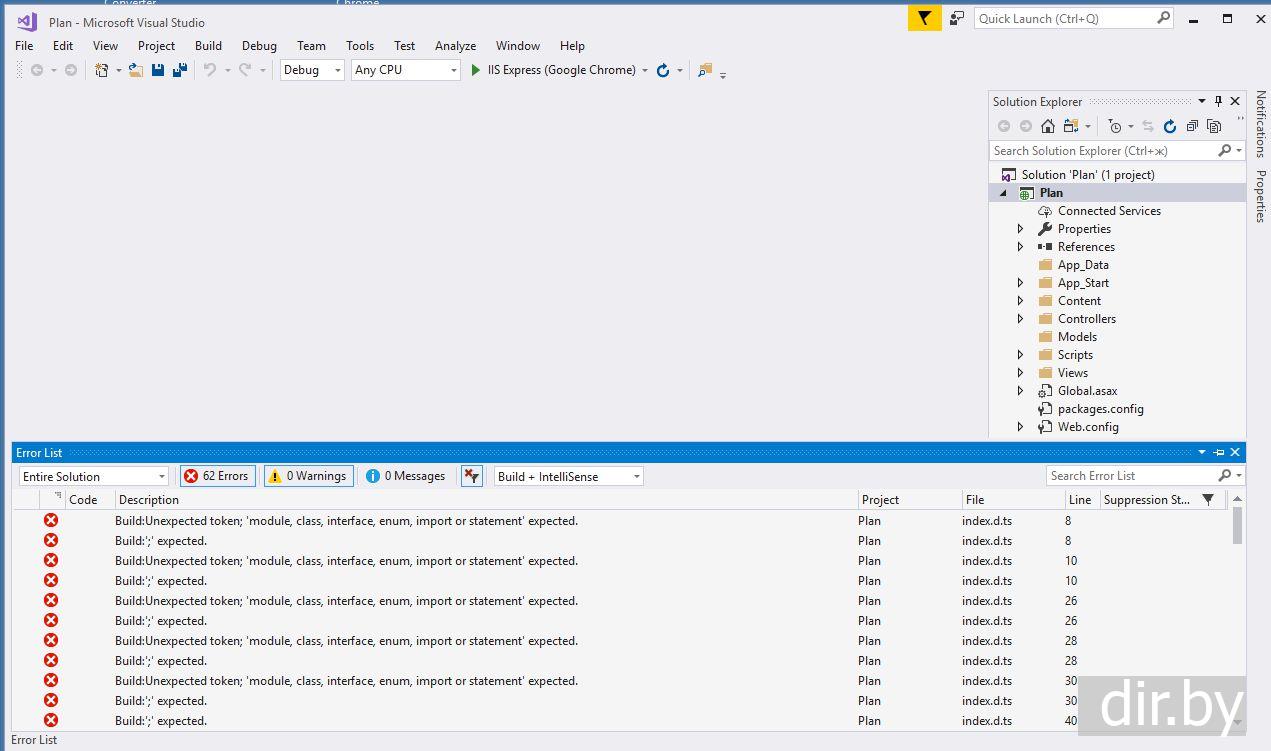1271x751 pixels.
Task: Refresh the Solution Explorer with the refresh icon
Action: coord(1169,126)
